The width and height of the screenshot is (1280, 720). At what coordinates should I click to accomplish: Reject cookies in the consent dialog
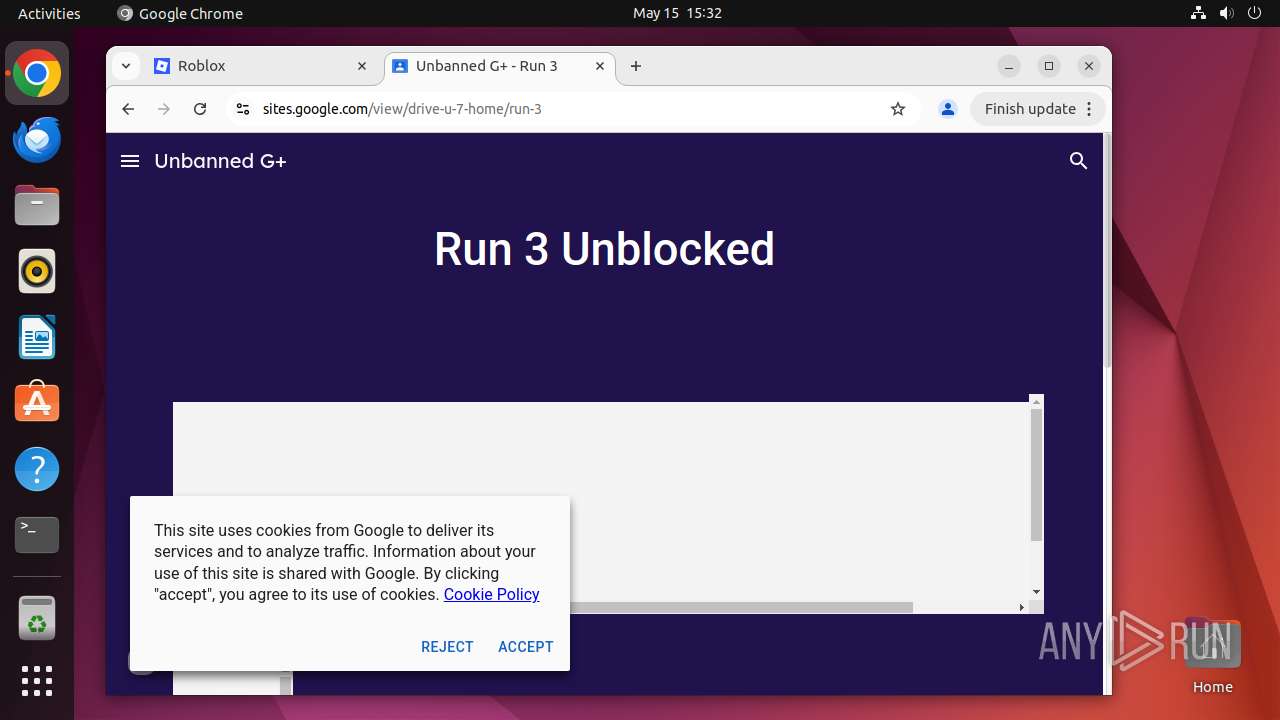(x=447, y=647)
